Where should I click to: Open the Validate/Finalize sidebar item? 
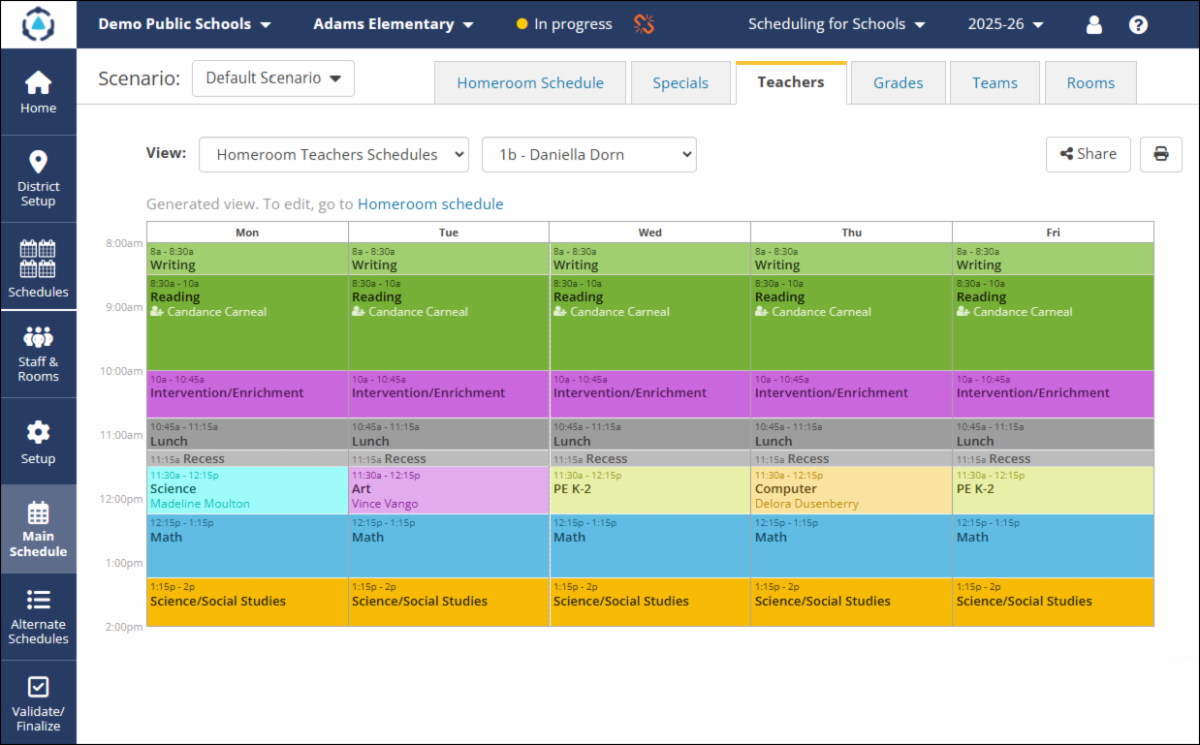(x=38, y=703)
